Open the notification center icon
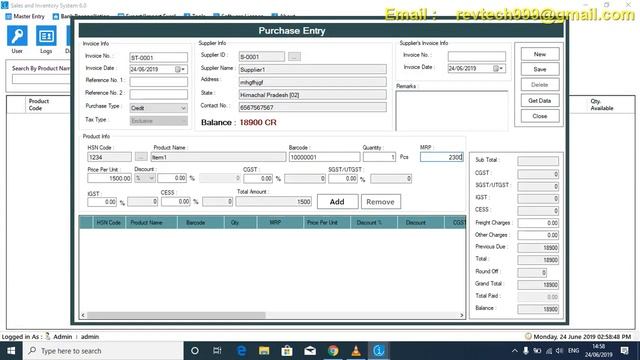 click(x=624, y=351)
